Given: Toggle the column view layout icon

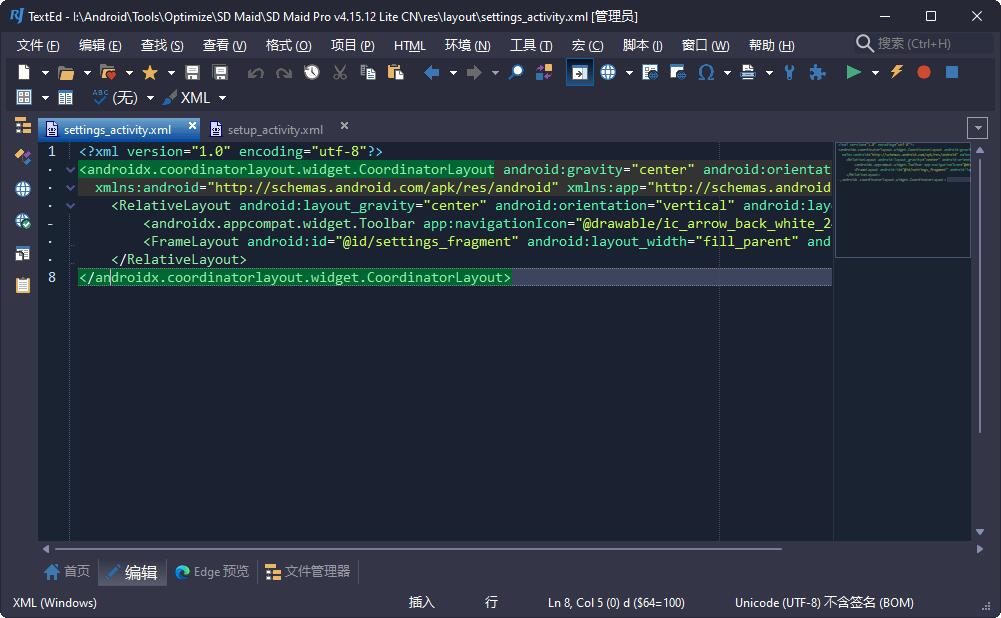Looking at the screenshot, I should point(65,98).
